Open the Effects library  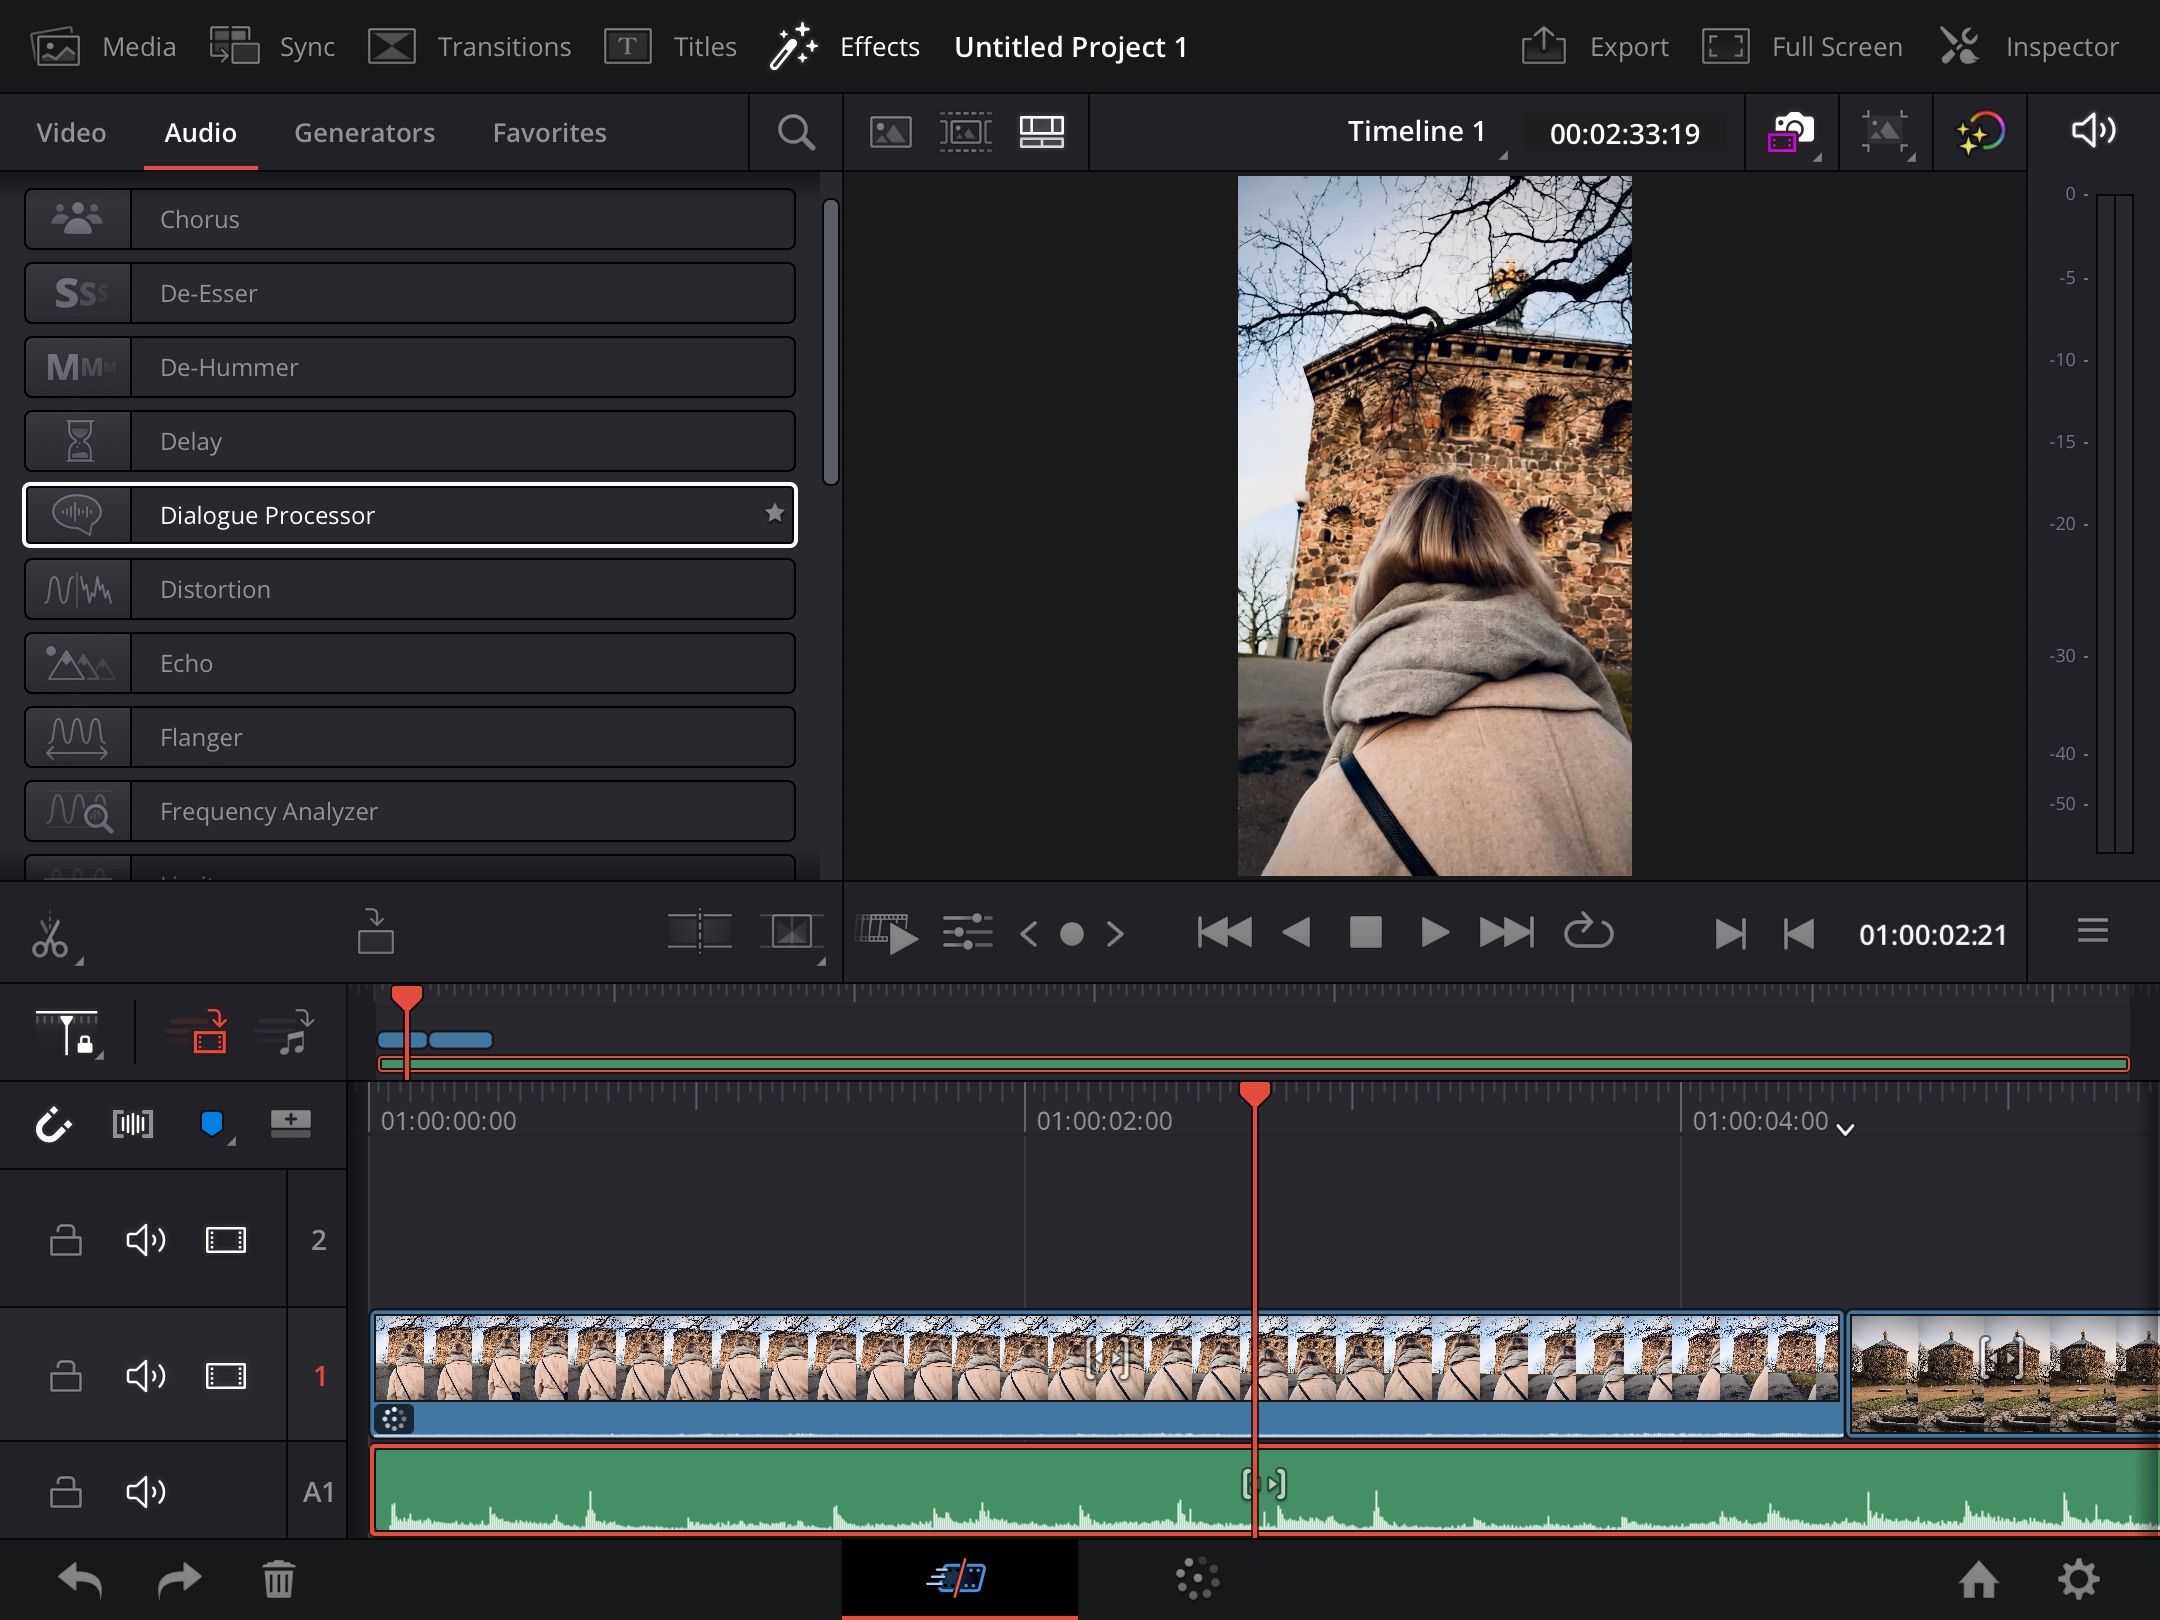[x=845, y=47]
